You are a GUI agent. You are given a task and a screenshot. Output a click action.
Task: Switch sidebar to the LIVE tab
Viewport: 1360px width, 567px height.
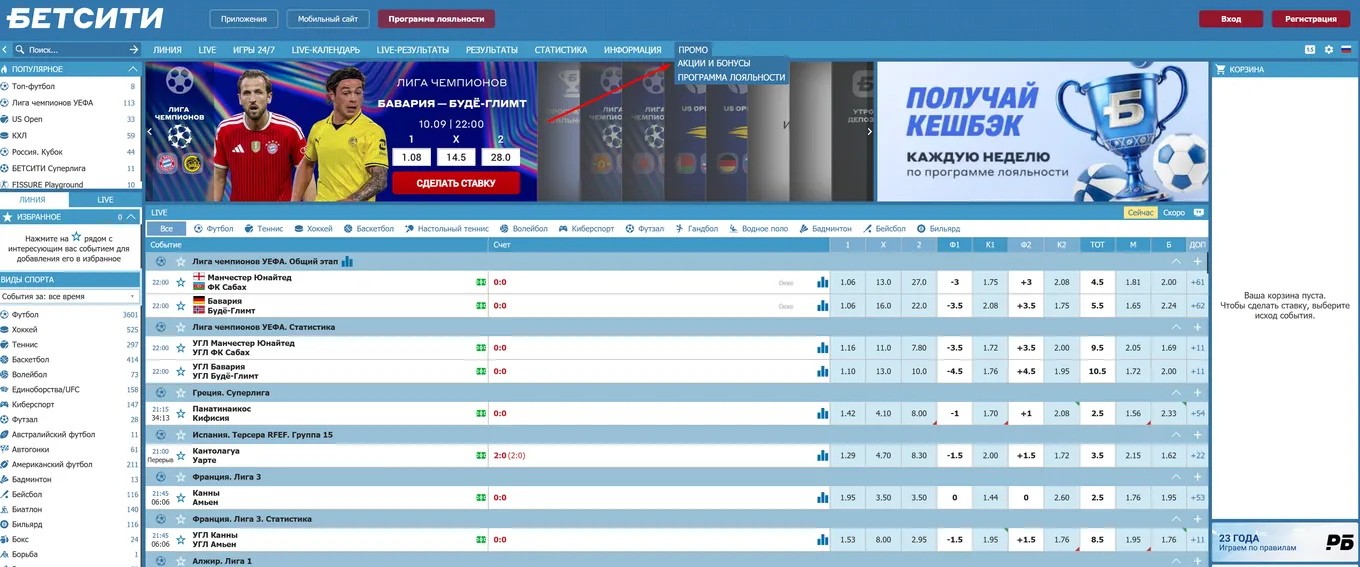point(105,200)
